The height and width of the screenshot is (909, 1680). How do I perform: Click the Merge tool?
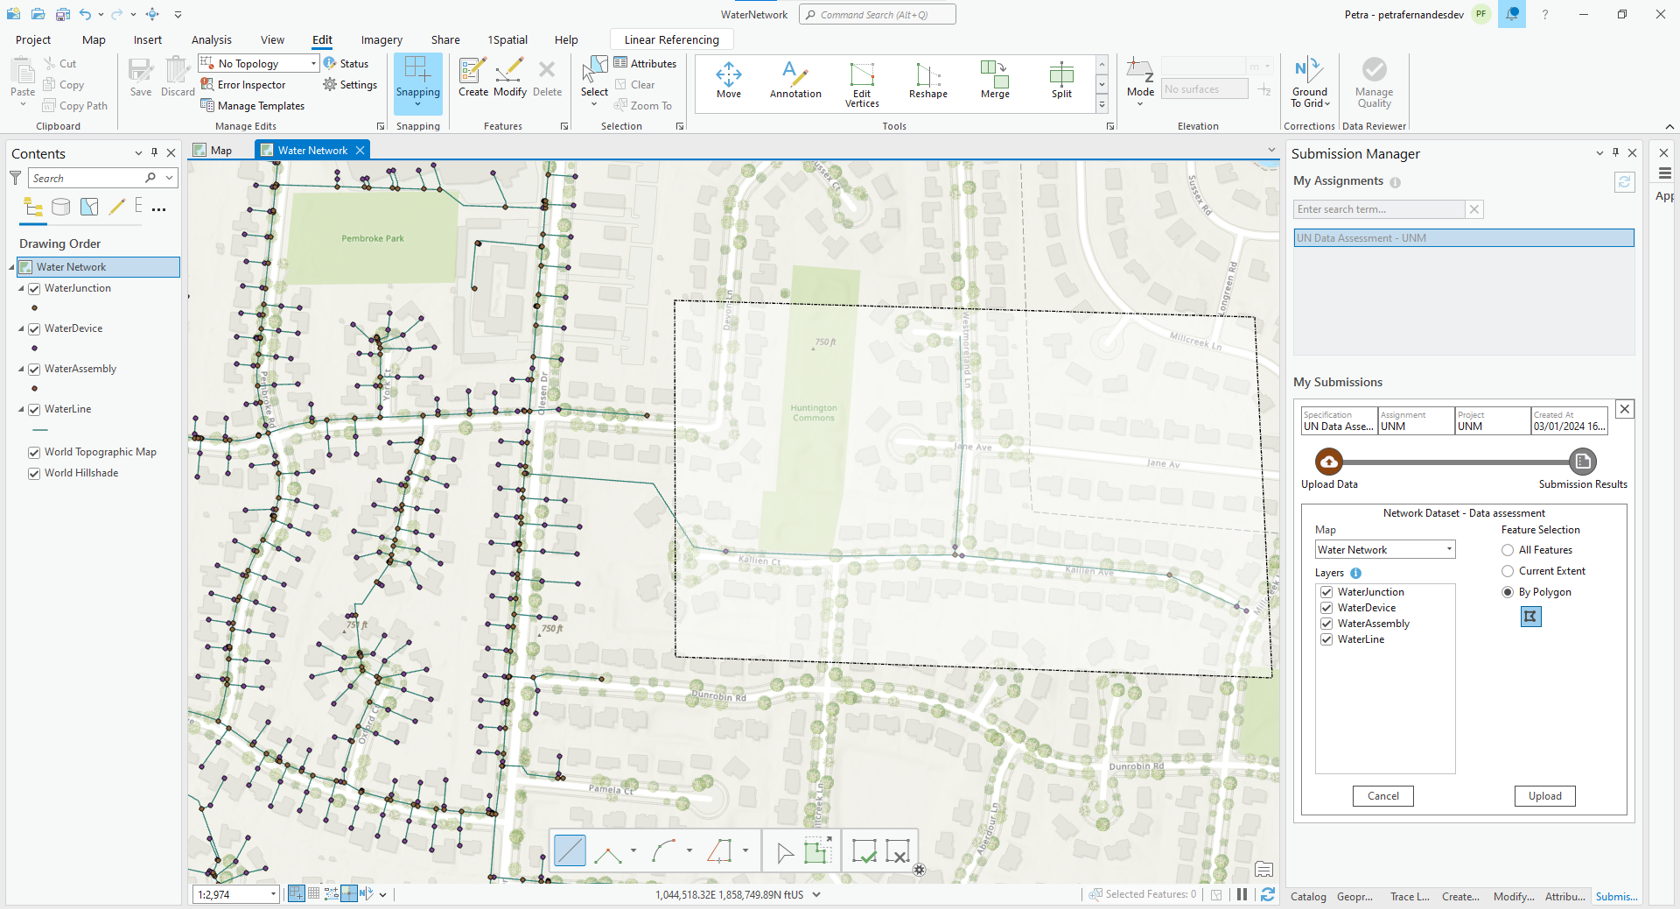pyautogui.click(x=994, y=80)
